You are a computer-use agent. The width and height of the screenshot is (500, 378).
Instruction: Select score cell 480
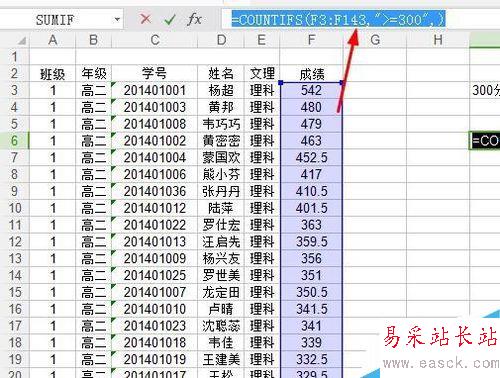coord(311,107)
